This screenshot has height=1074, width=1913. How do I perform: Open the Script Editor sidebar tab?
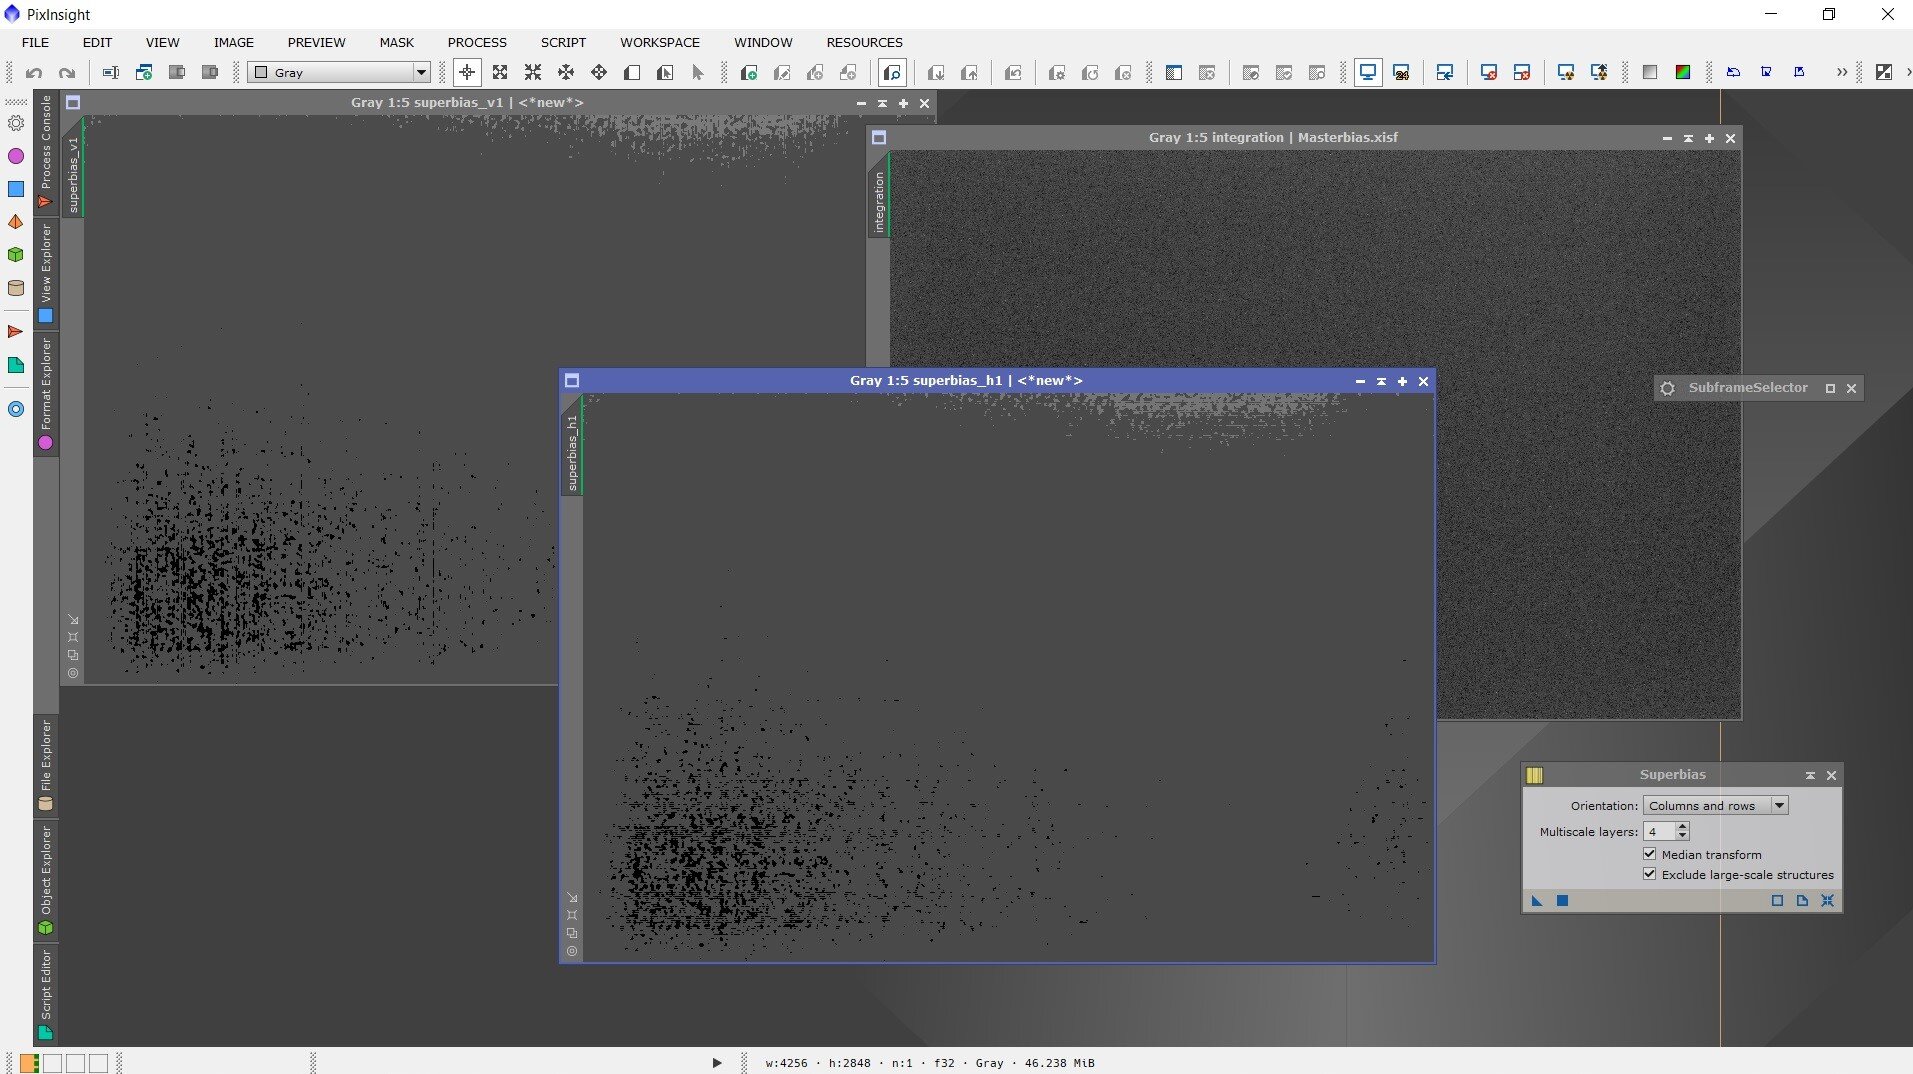click(45, 995)
